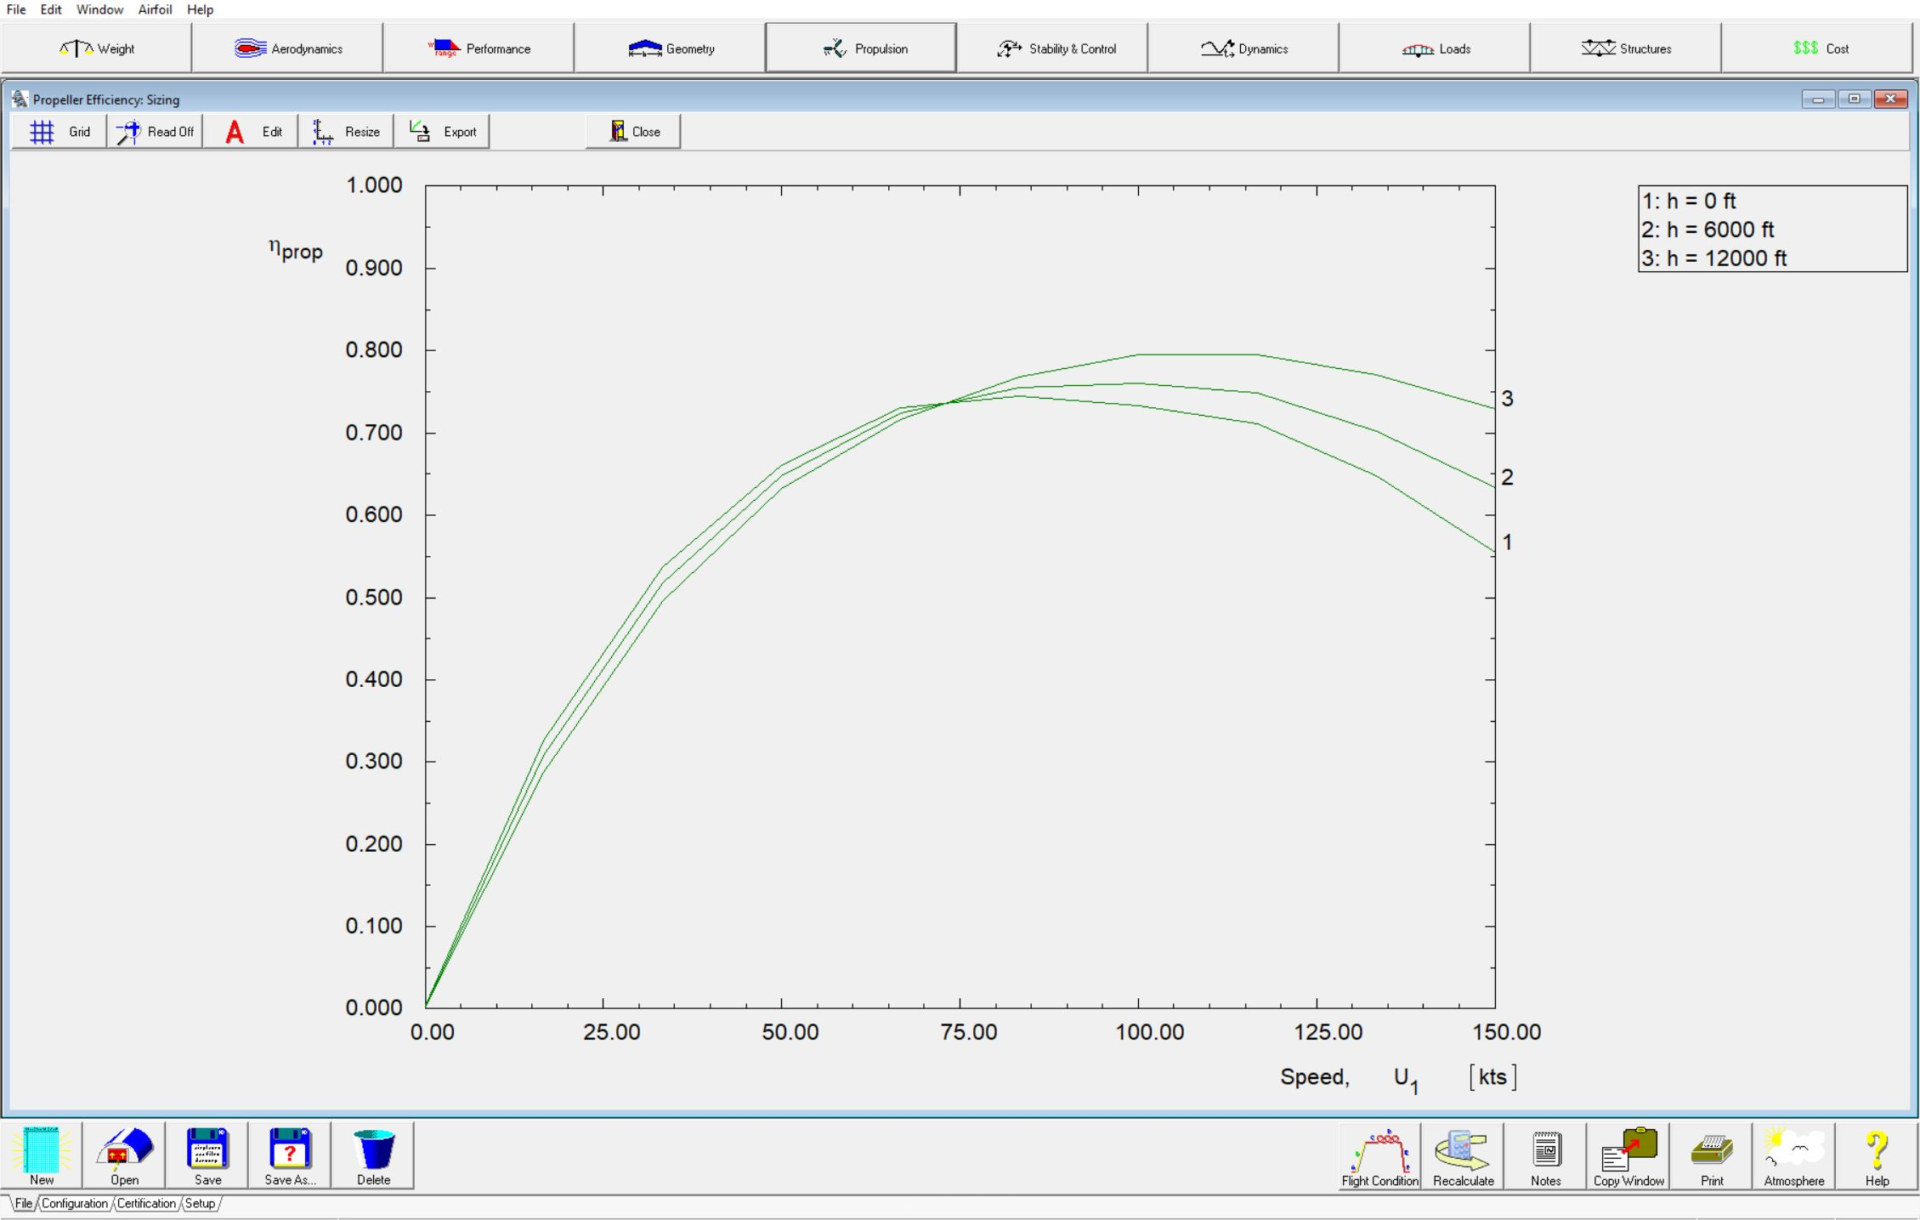Click the Copy Window icon
The height and width of the screenshot is (1220, 1920).
click(1629, 1154)
